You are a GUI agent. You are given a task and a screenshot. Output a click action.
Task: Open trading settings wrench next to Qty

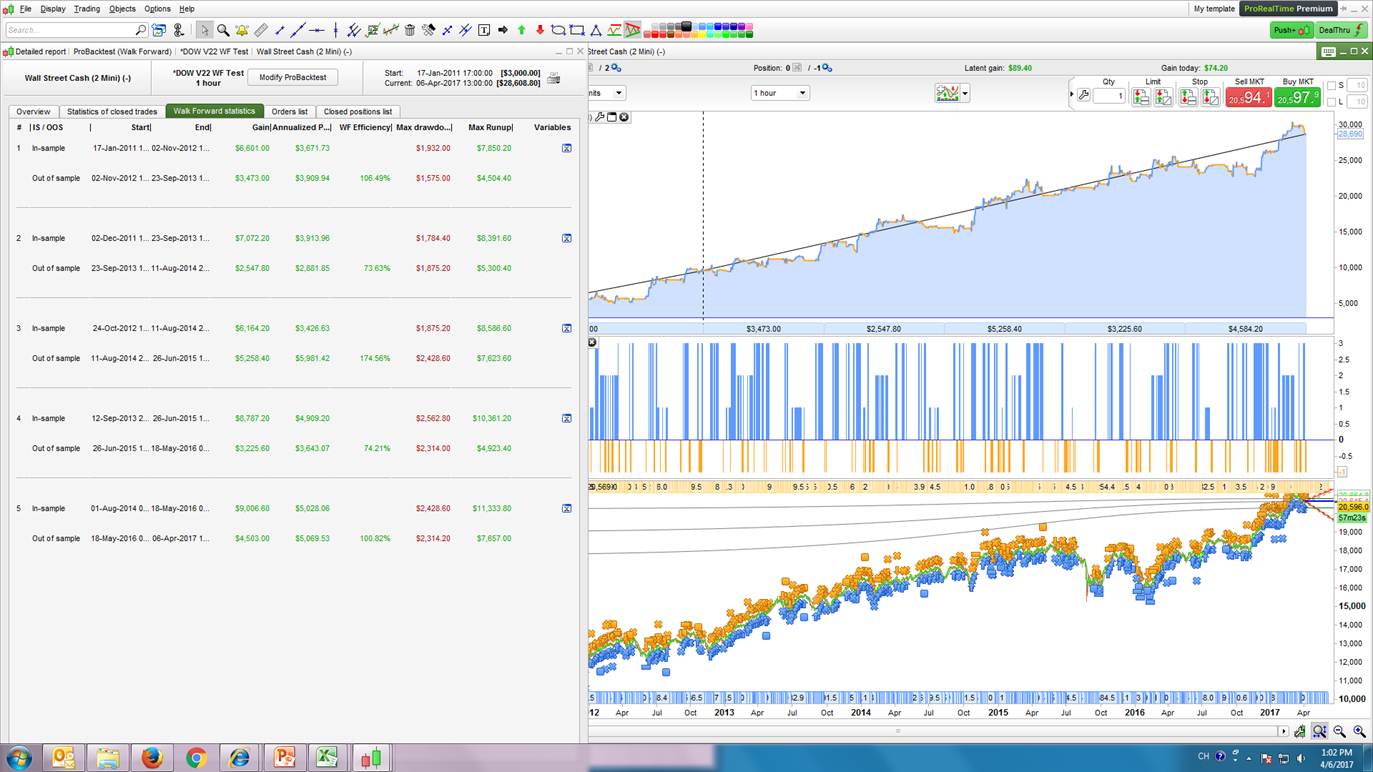pyautogui.click(x=1083, y=96)
